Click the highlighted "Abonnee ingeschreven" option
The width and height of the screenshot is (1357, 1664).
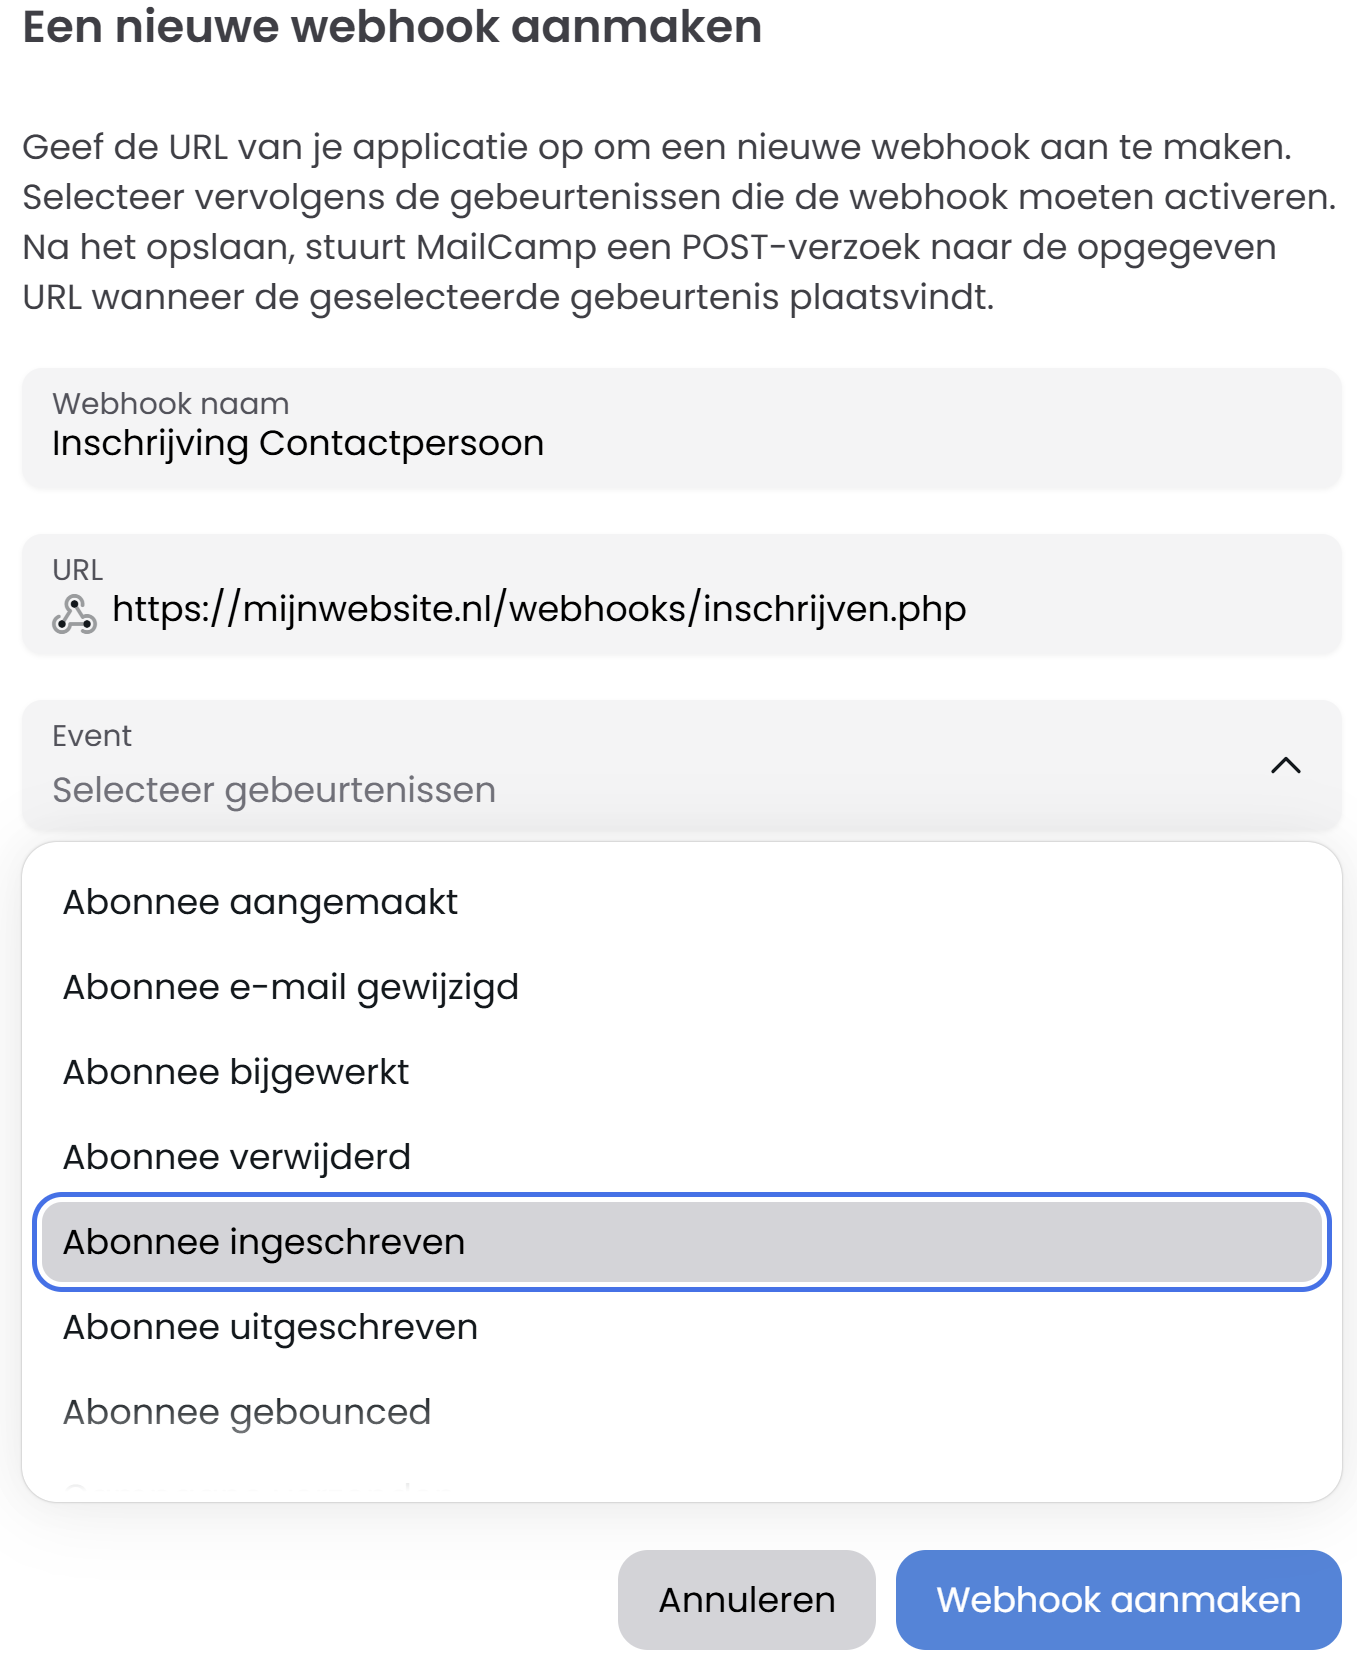coord(264,1242)
